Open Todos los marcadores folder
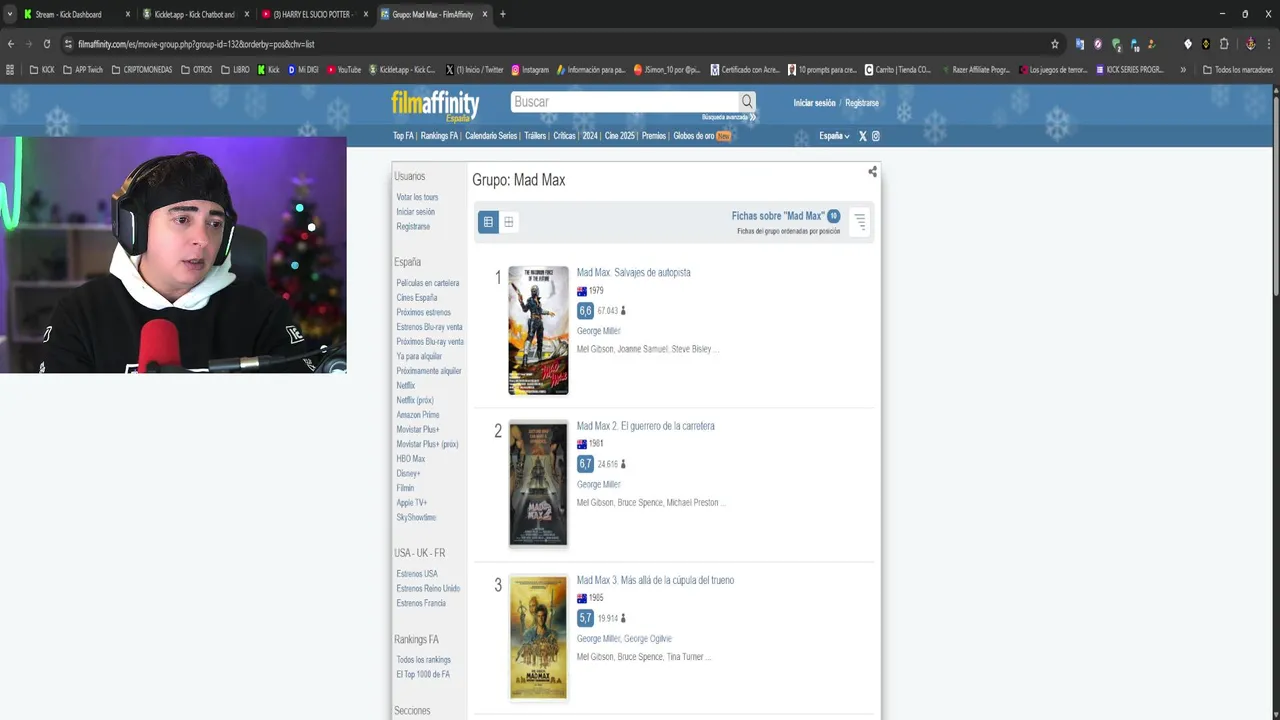Screen dimensions: 1280x720 (1238, 70)
